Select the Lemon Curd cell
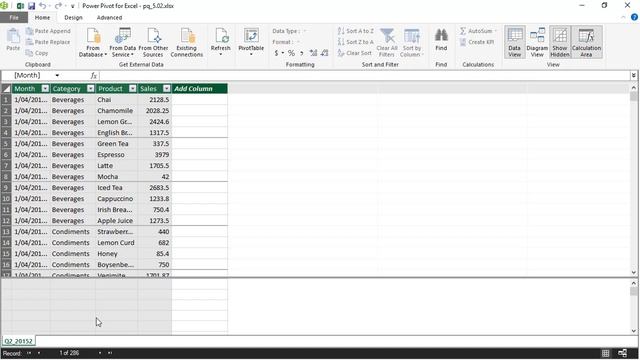Screen dimensions: 640x360 click(116, 242)
